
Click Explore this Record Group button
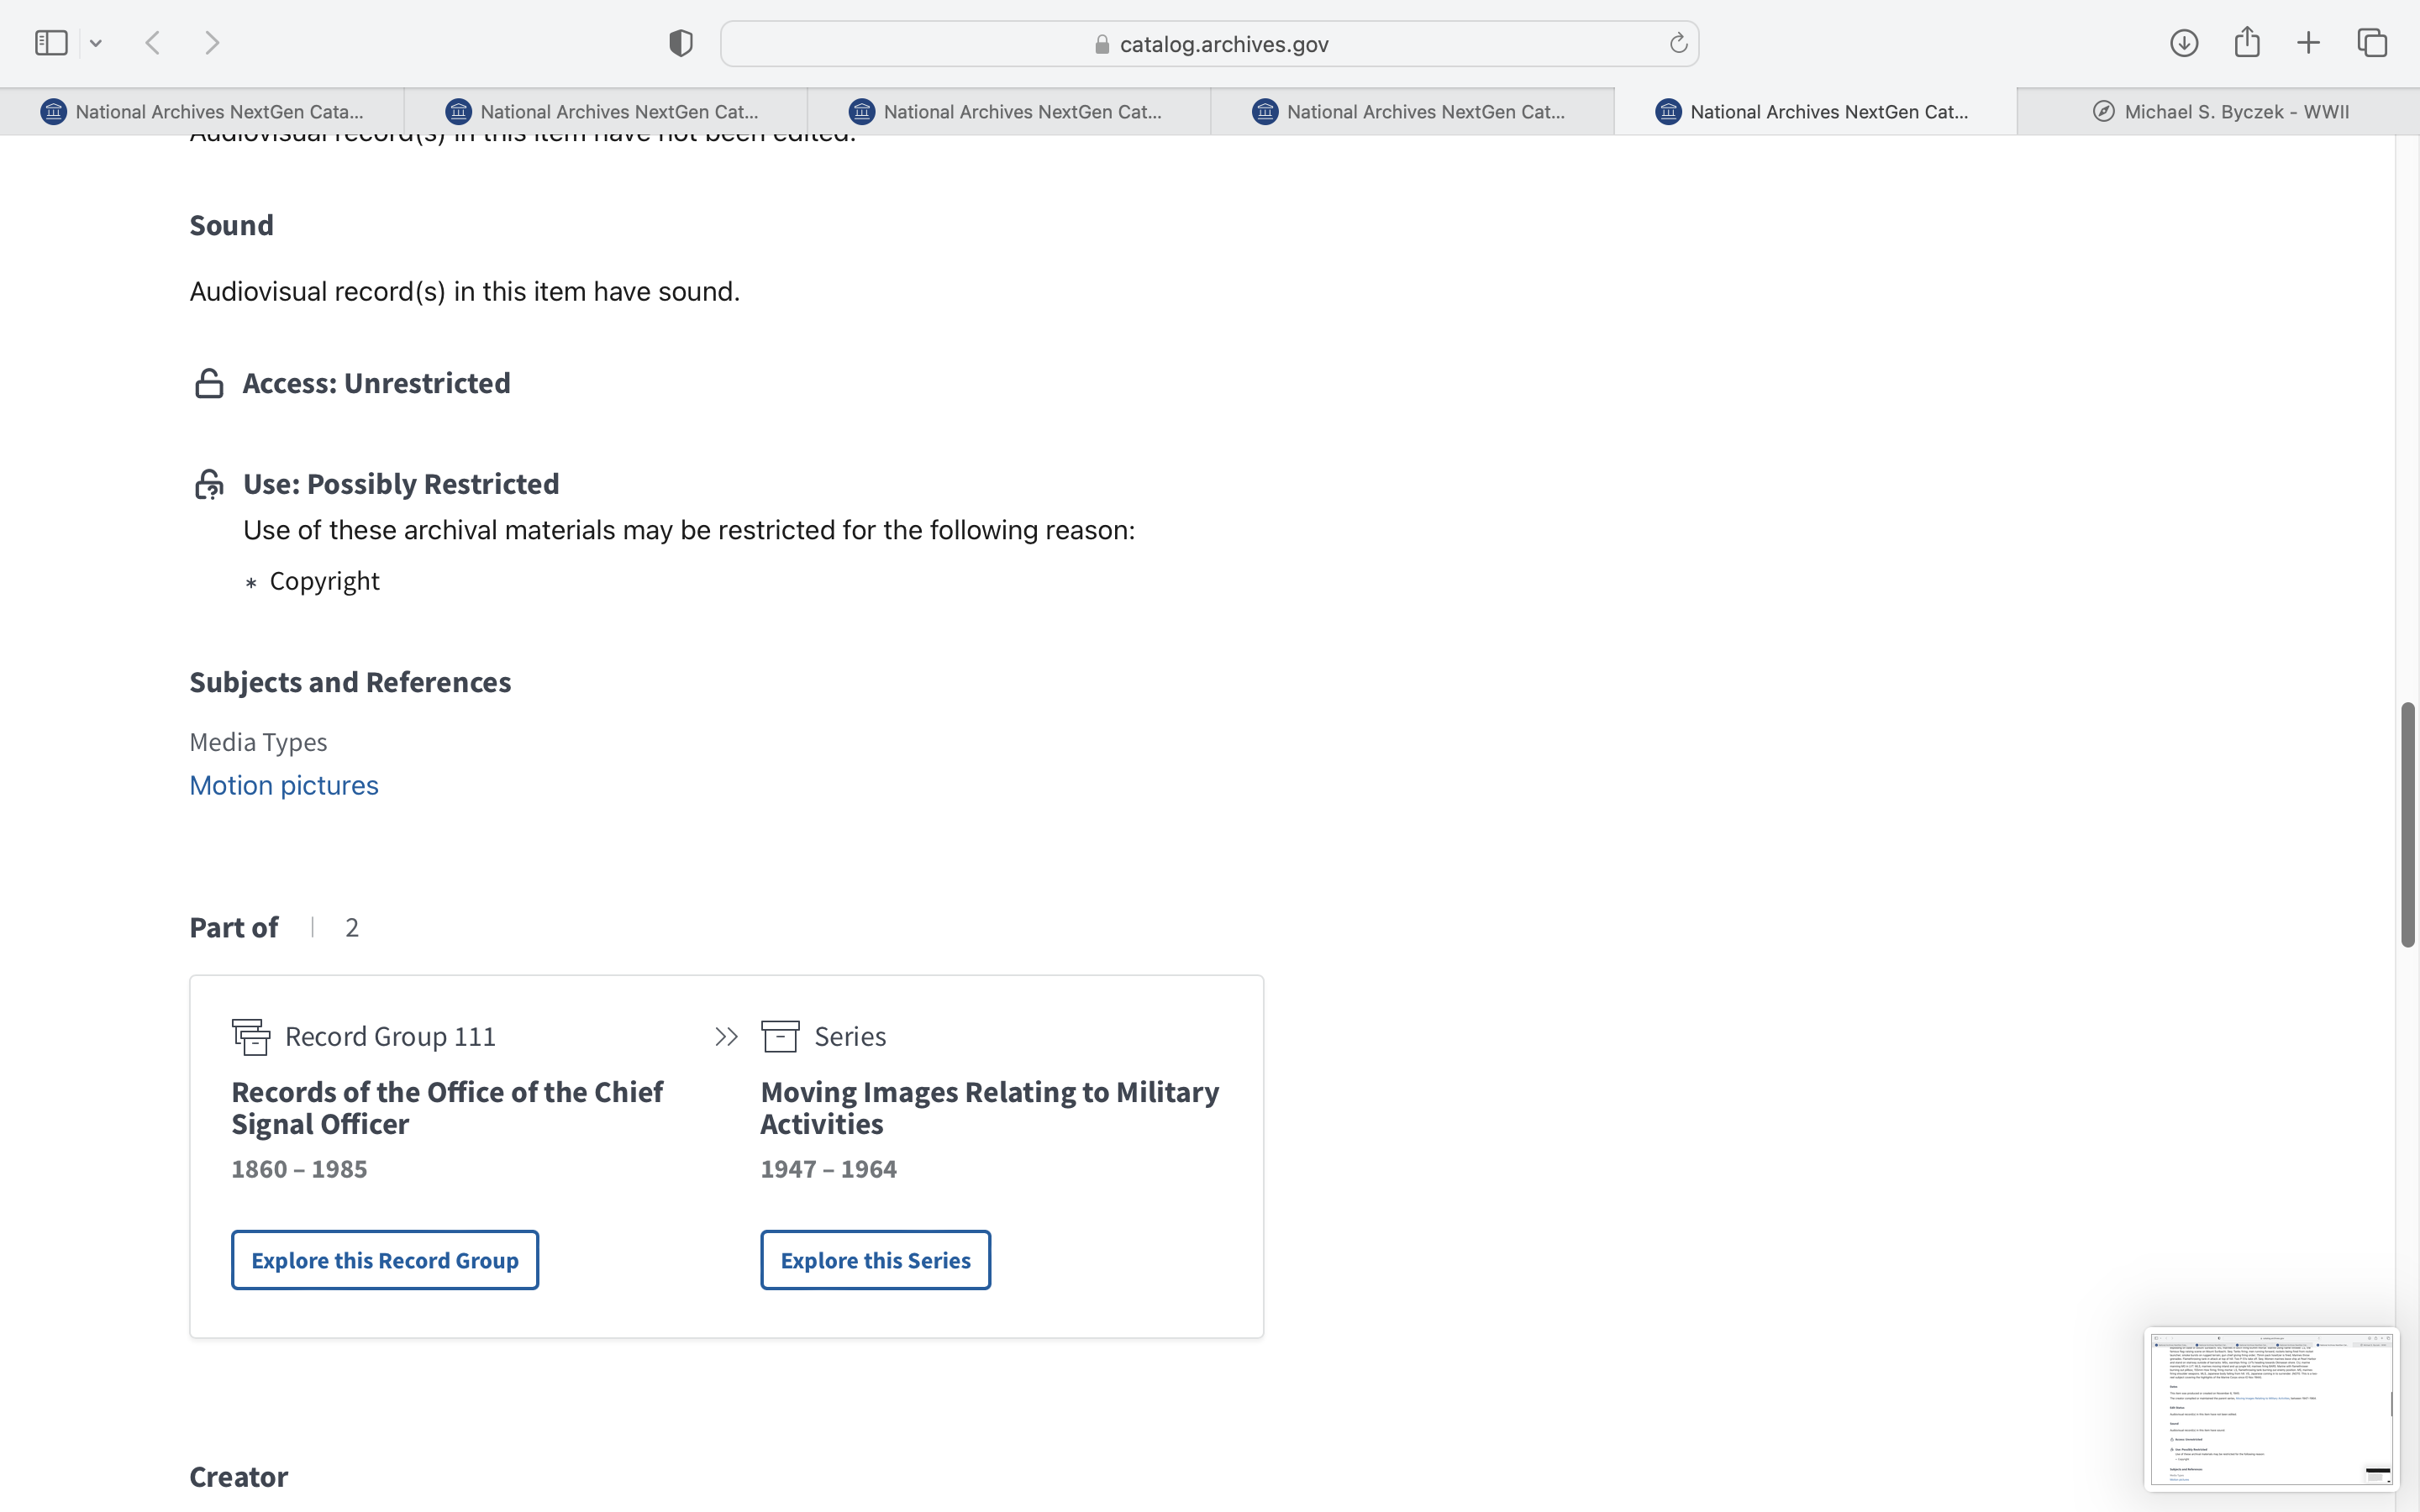[x=385, y=1260]
